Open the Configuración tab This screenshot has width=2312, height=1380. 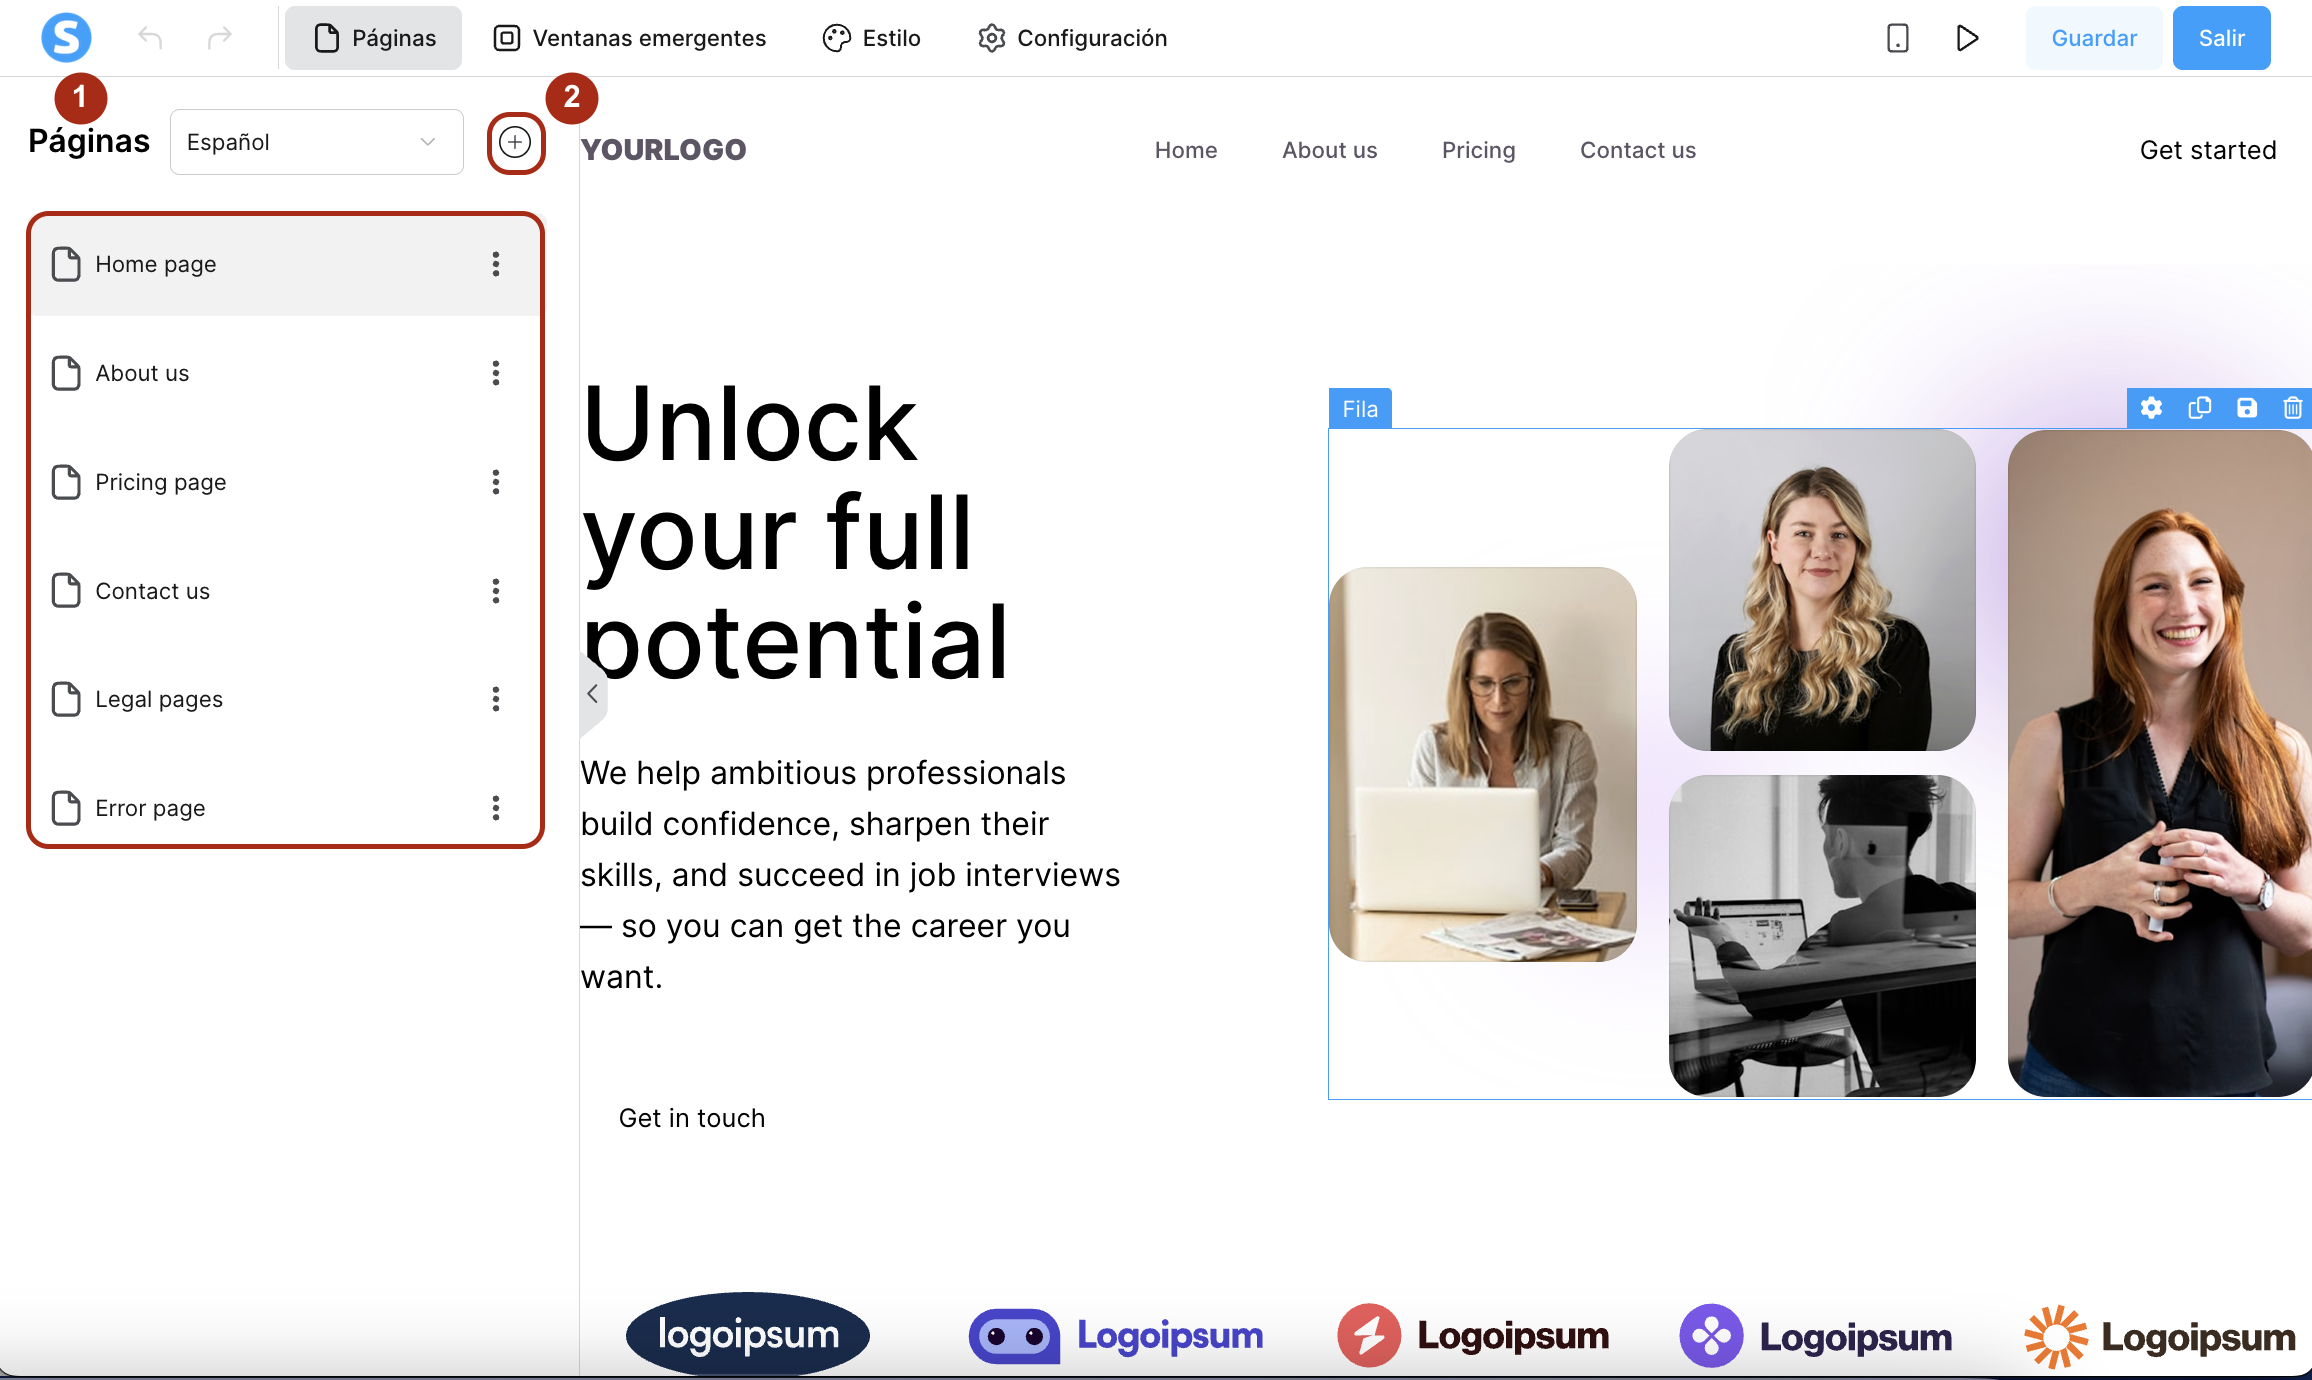(1072, 38)
